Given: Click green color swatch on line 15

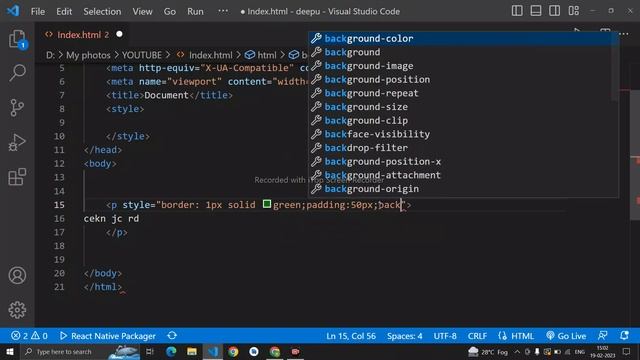Looking at the screenshot, I should click(267, 204).
